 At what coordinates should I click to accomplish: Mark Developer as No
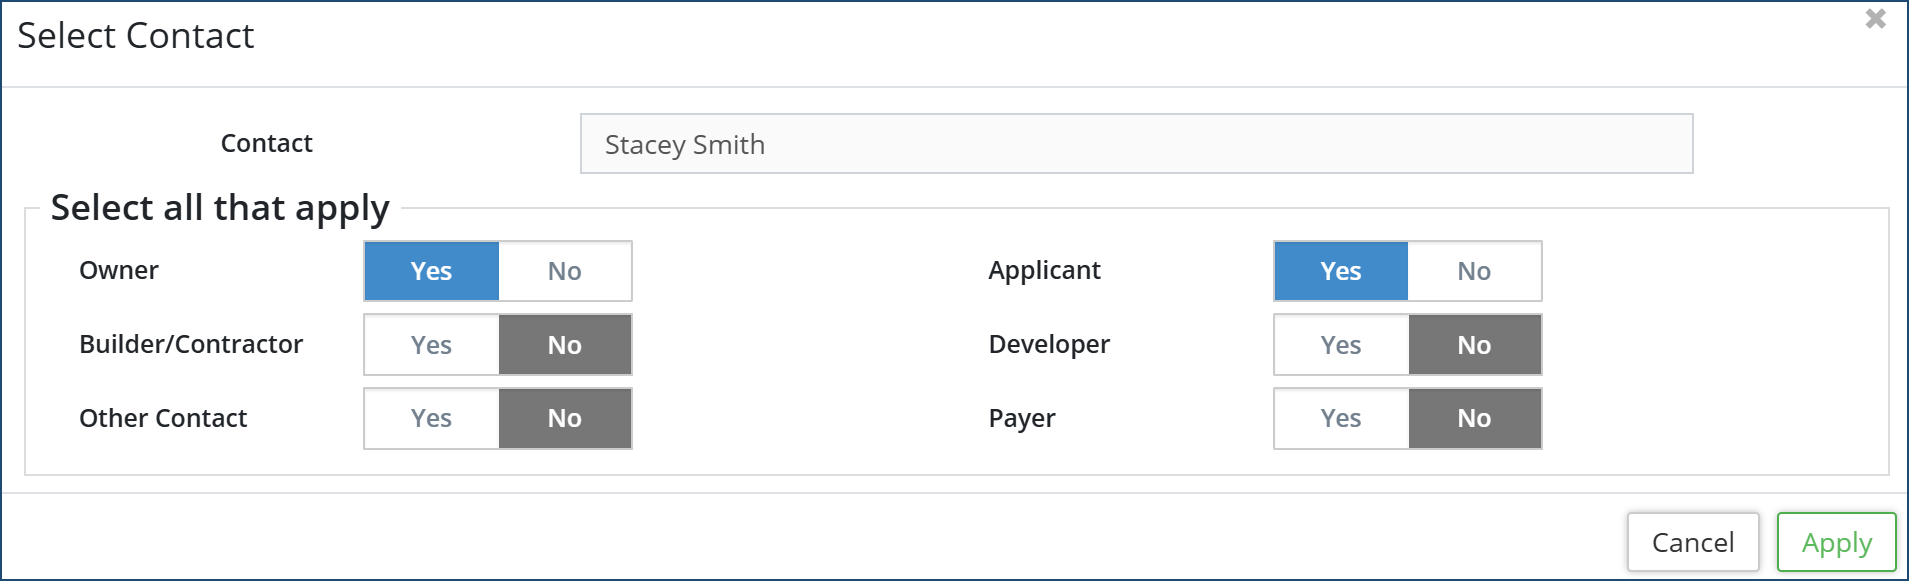pos(1474,345)
